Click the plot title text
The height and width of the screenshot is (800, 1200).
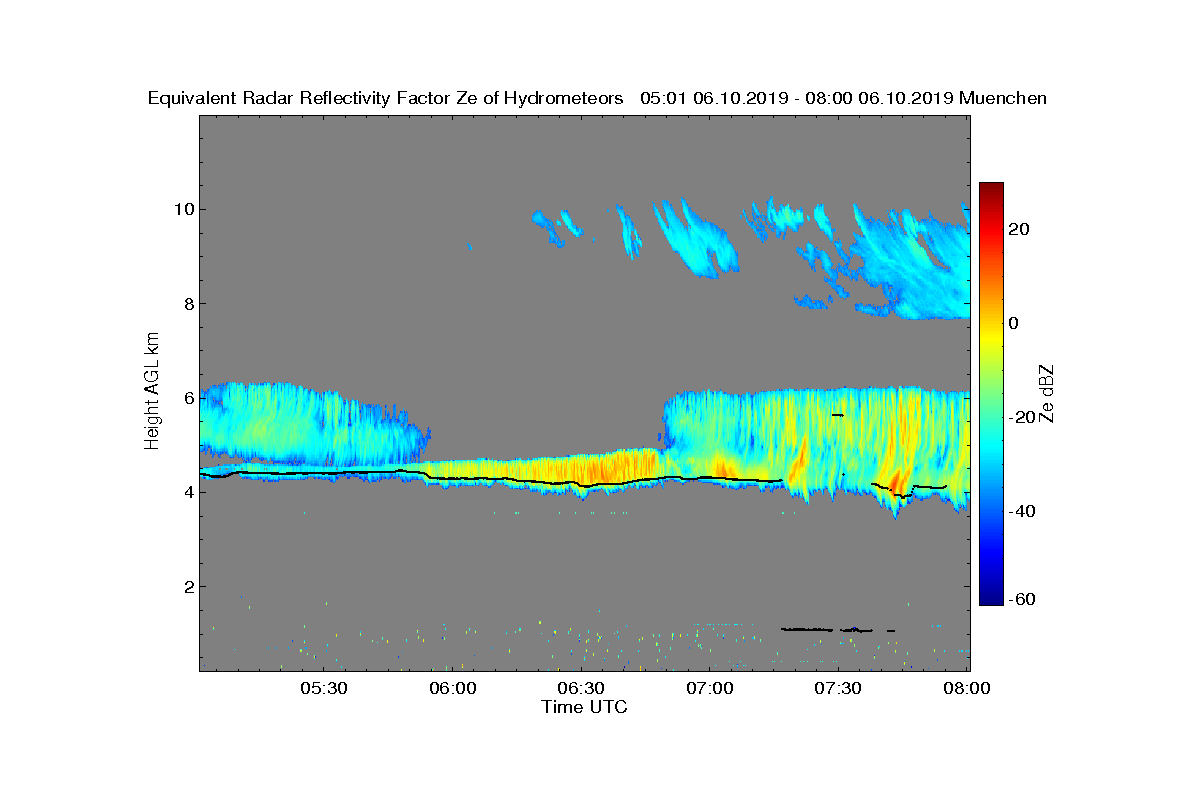coord(597,98)
